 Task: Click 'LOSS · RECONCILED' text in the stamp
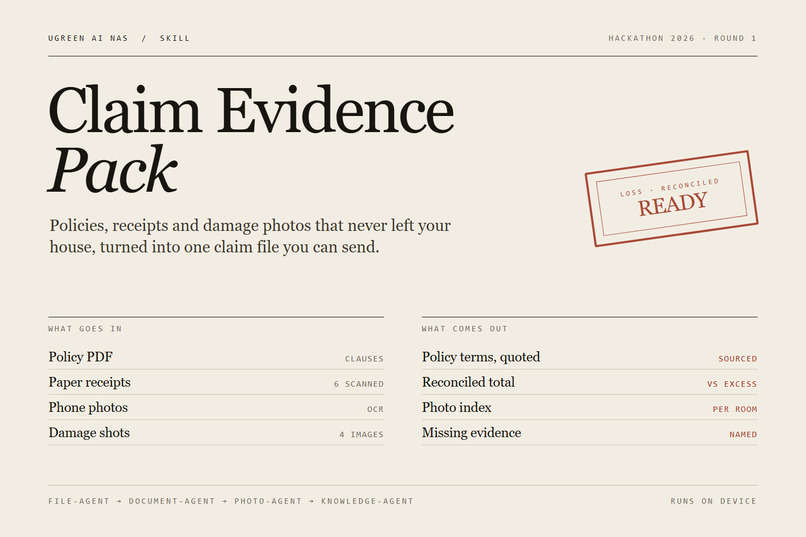coord(669,188)
